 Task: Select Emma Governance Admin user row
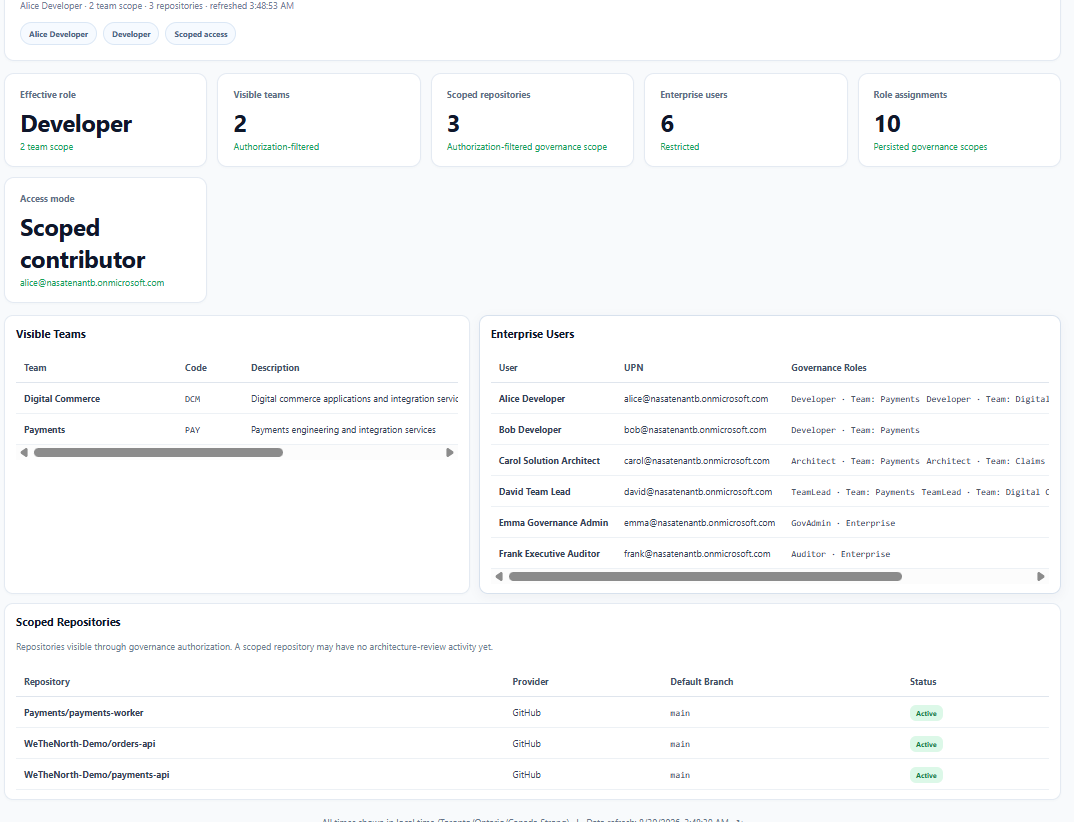click(x=771, y=523)
